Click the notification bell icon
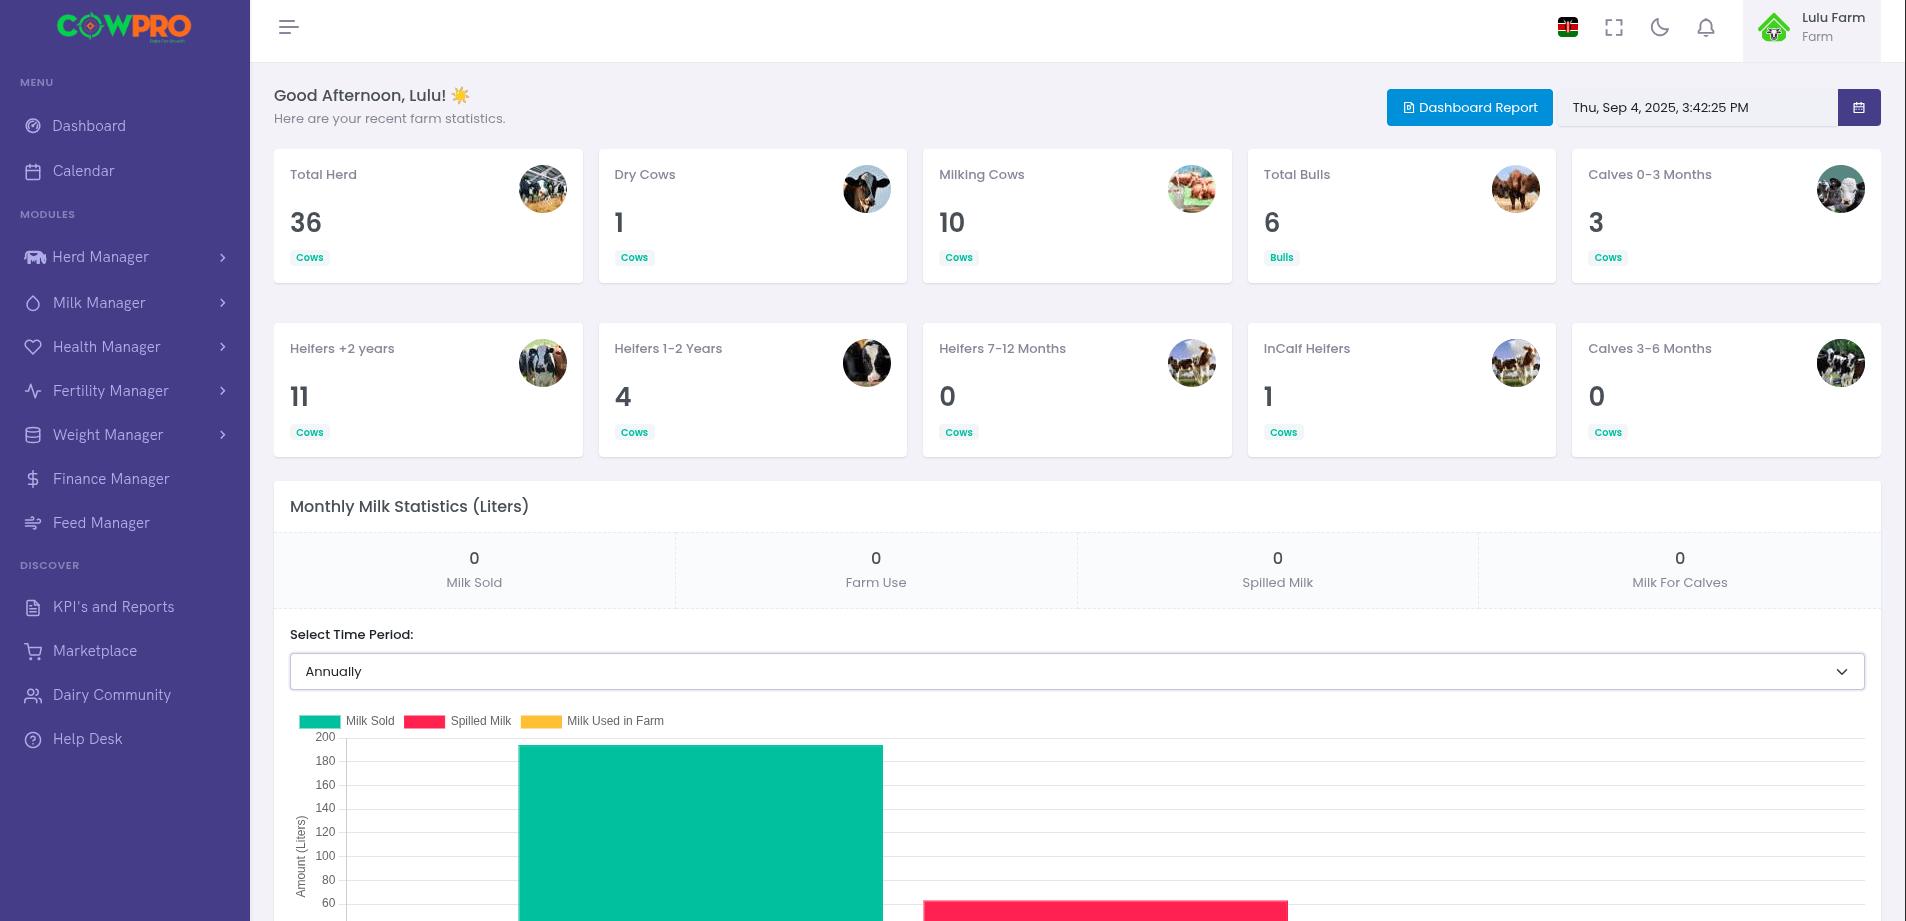The width and height of the screenshot is (1906, 921). click(x=1705, y=28)
